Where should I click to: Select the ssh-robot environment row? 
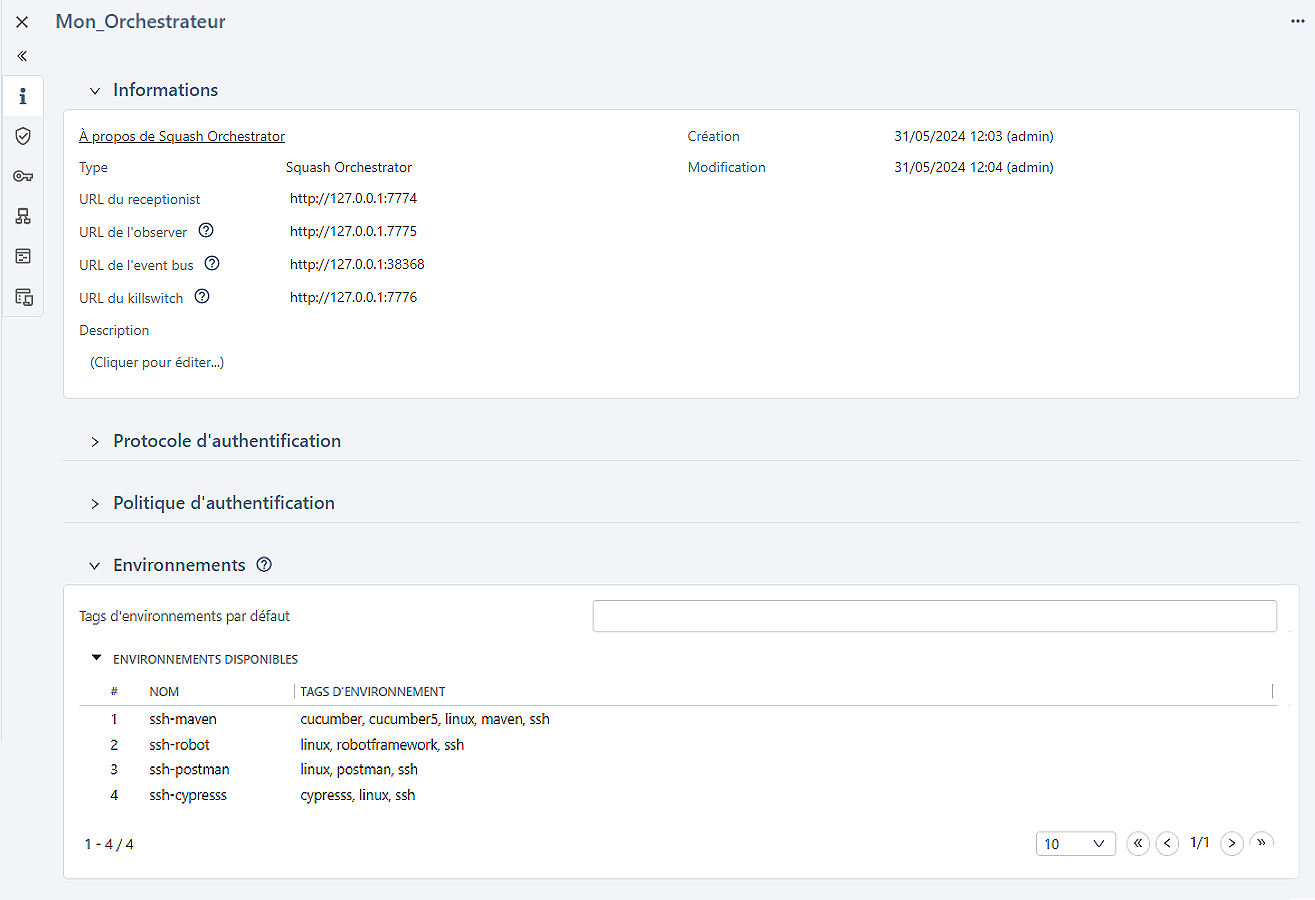pos(180,745)
